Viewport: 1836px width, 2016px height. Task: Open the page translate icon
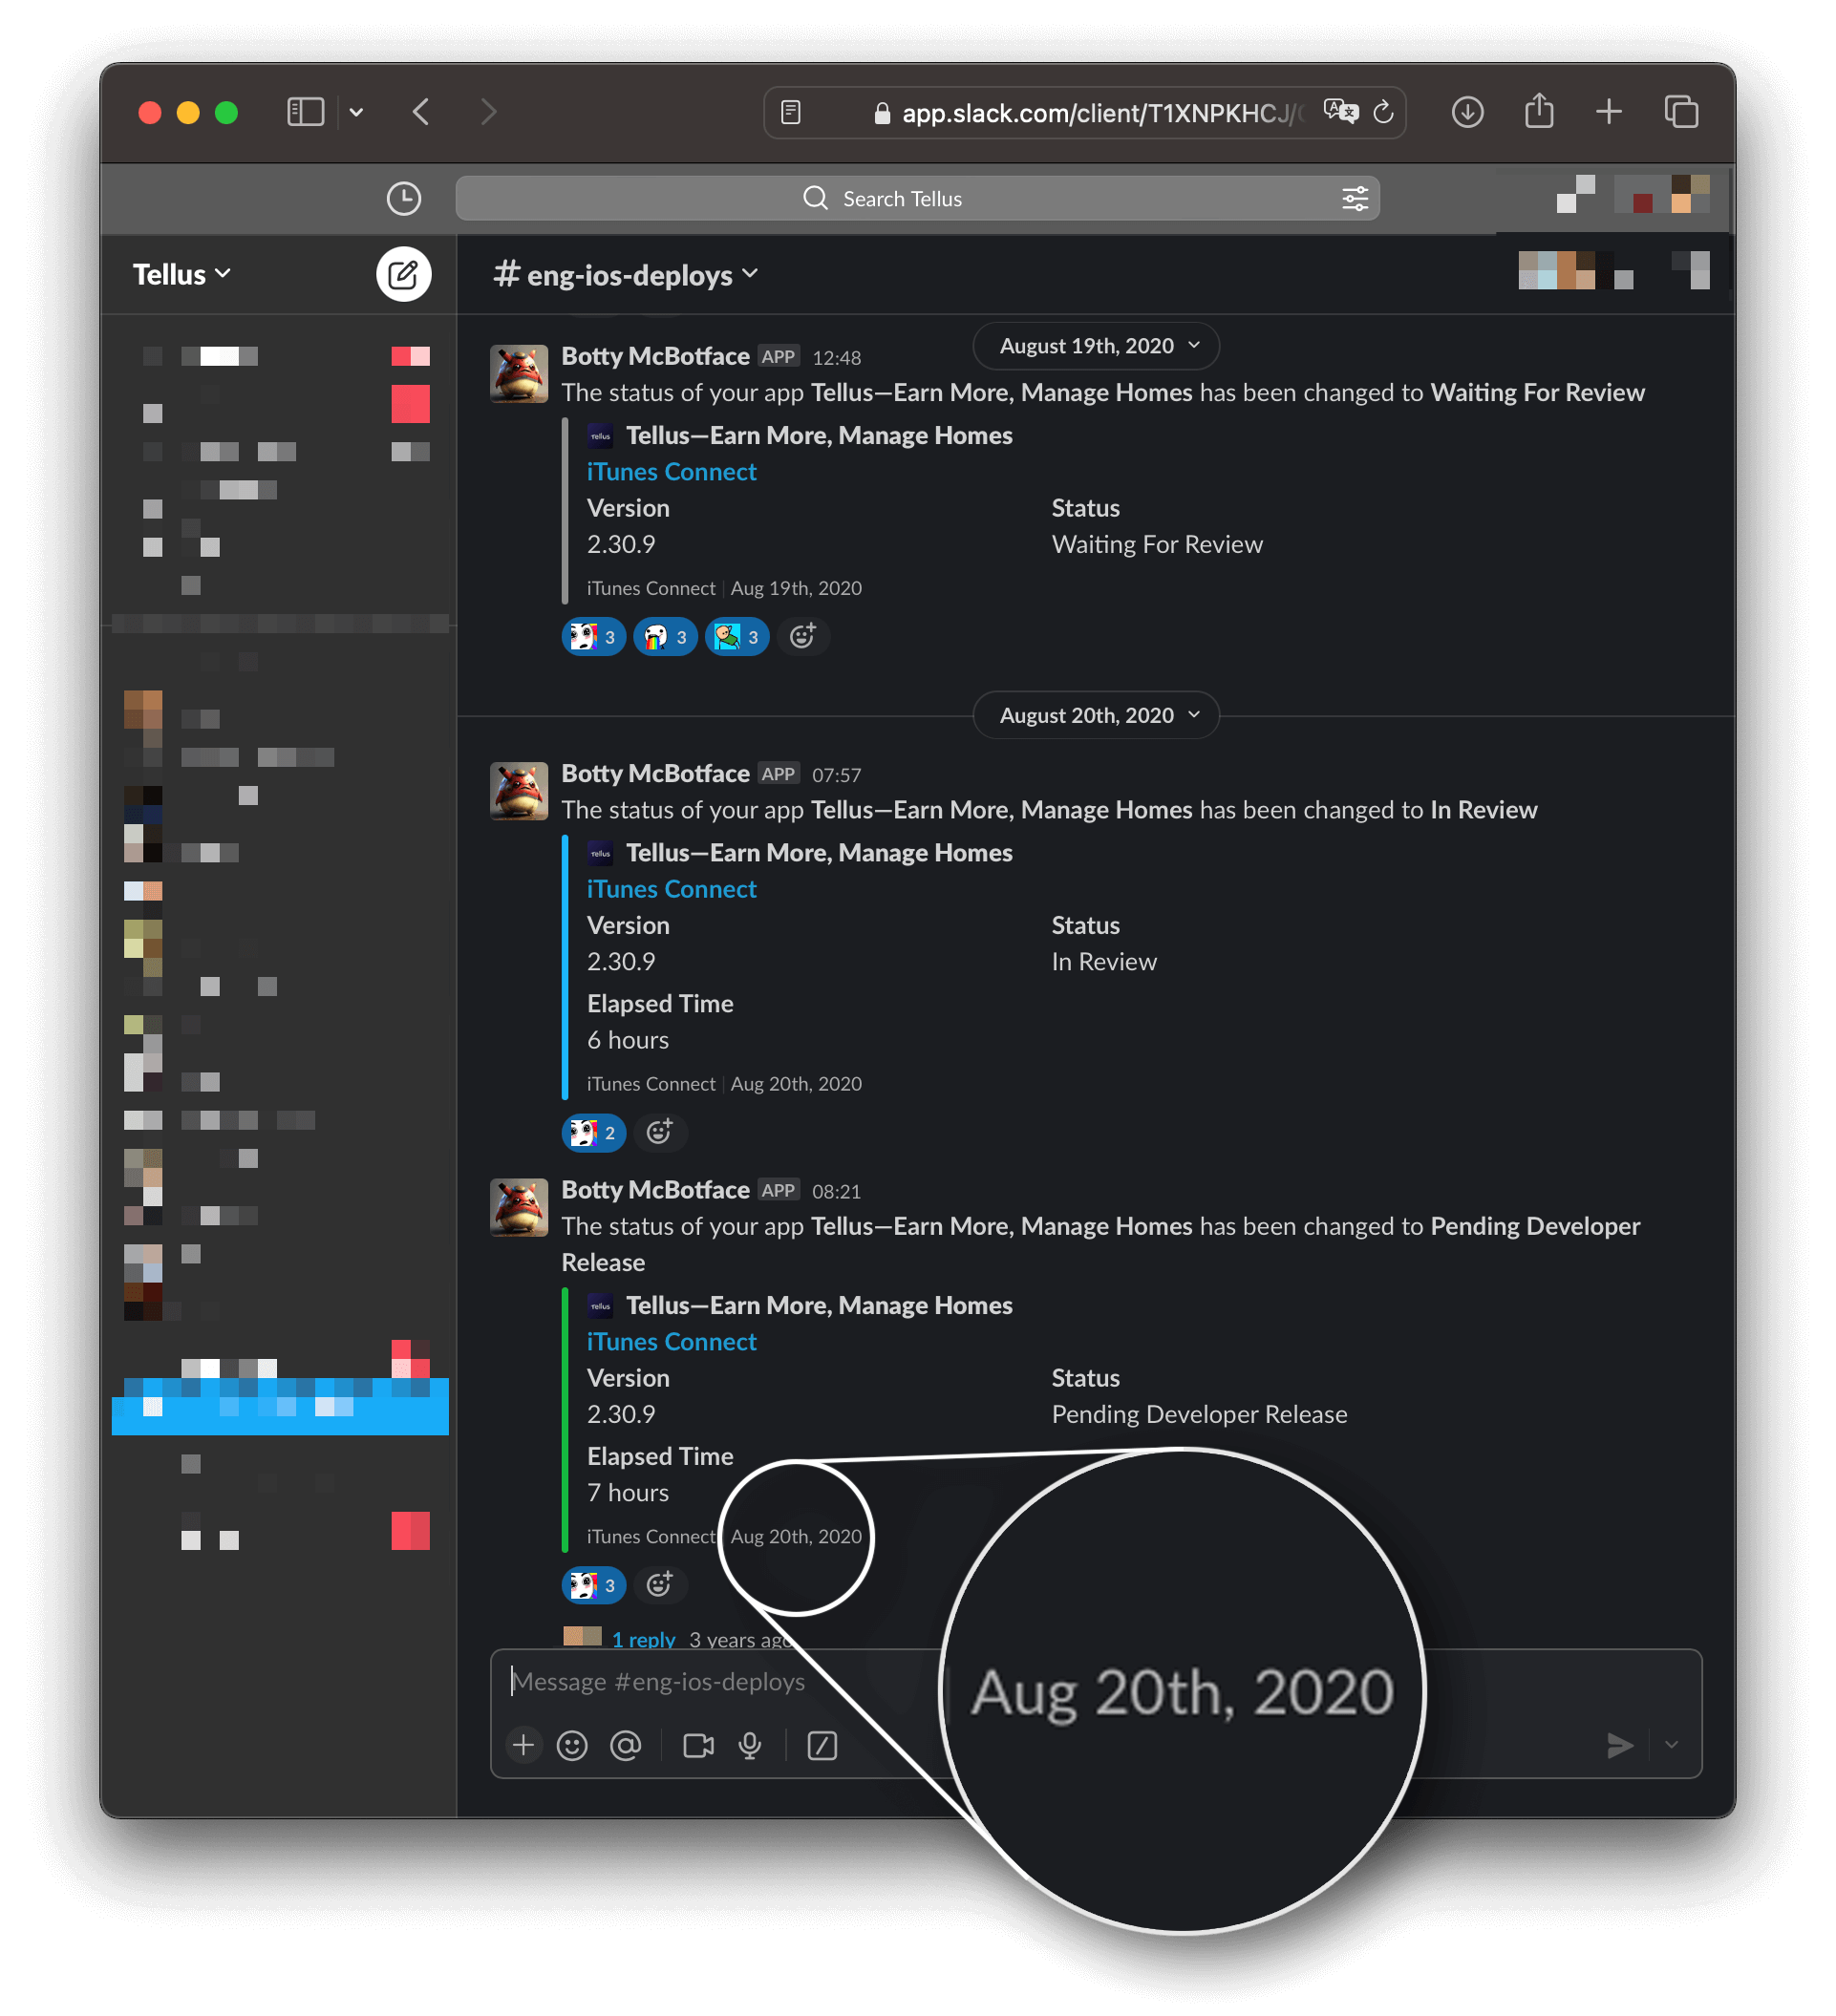tap(1340, 112)
